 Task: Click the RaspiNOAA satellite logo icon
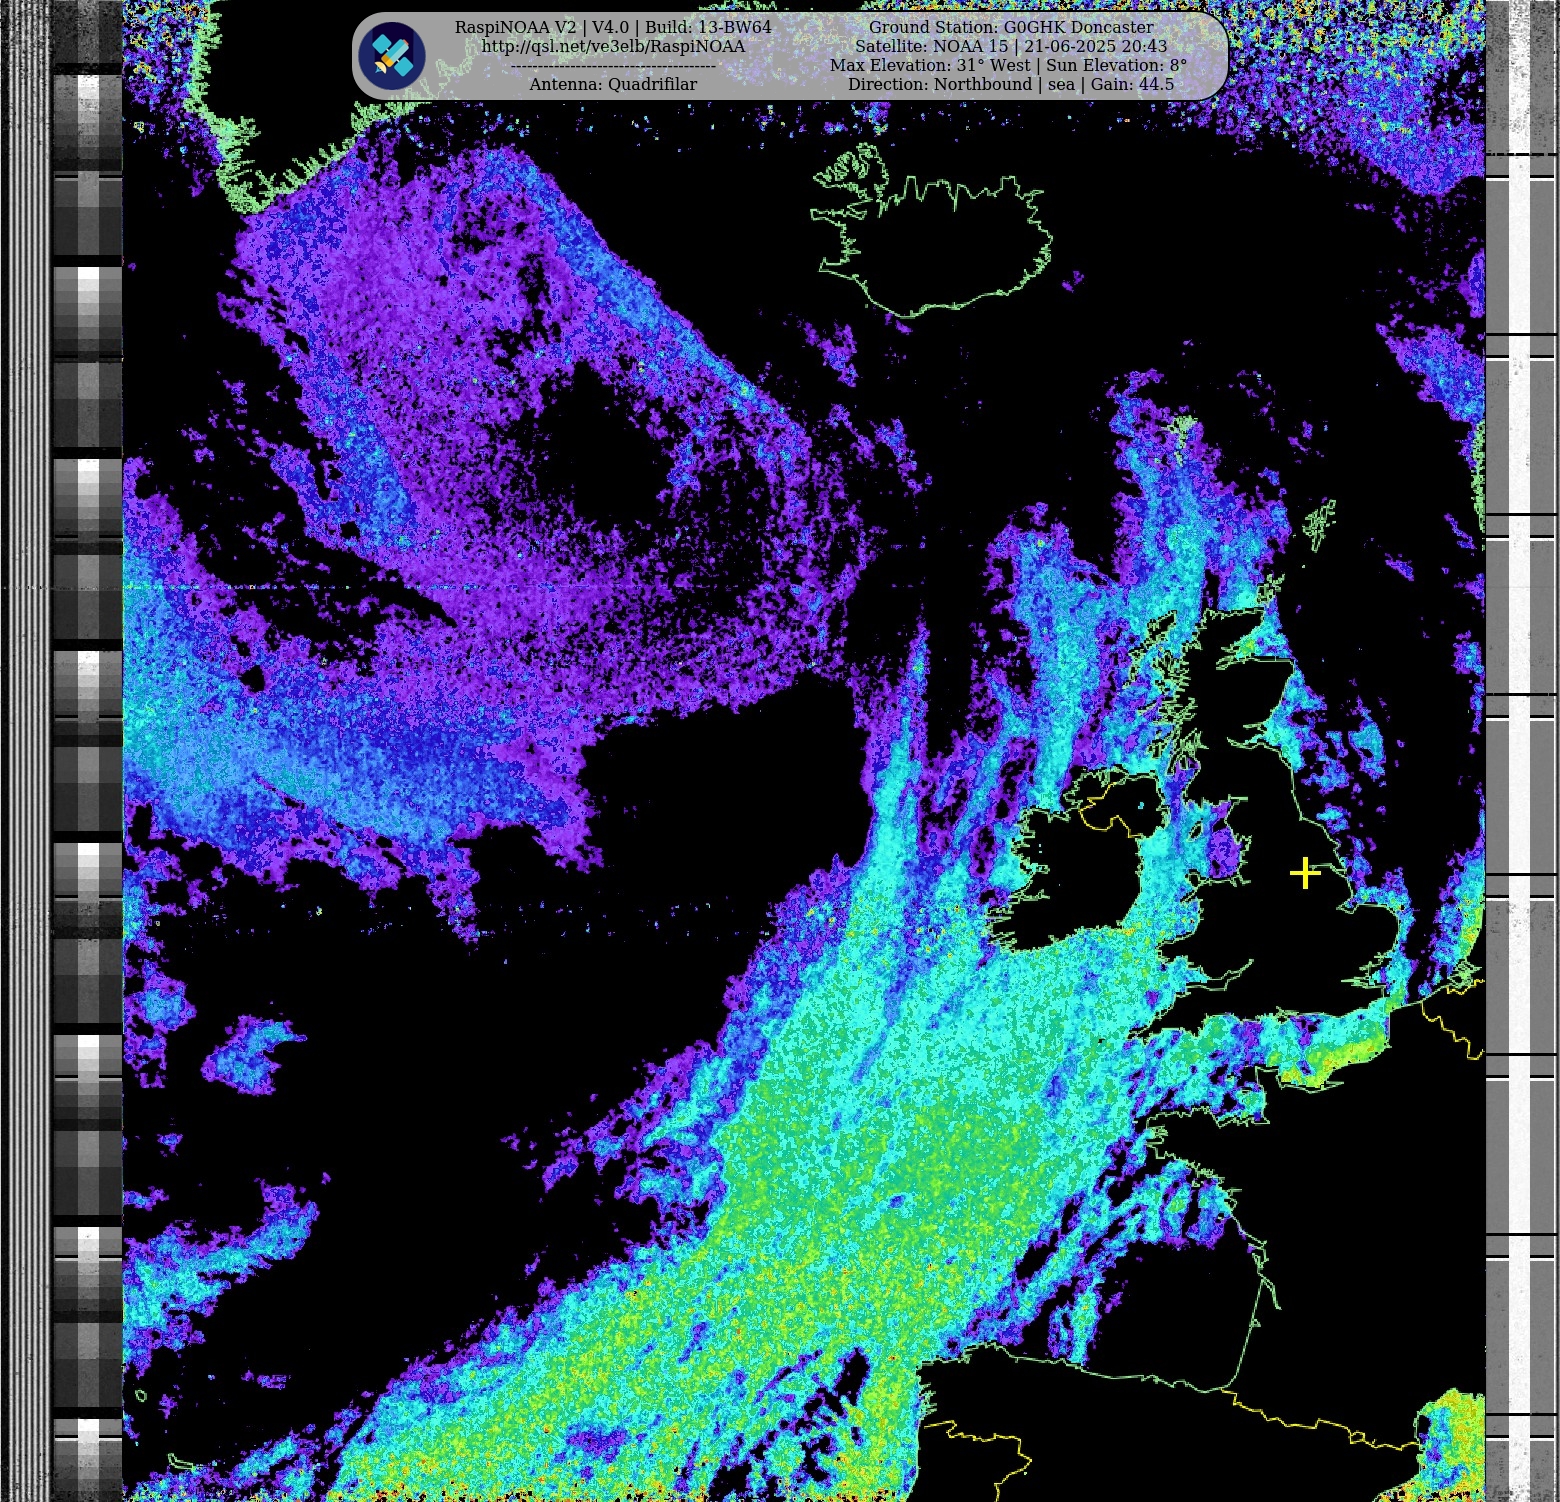coord(393,55)
